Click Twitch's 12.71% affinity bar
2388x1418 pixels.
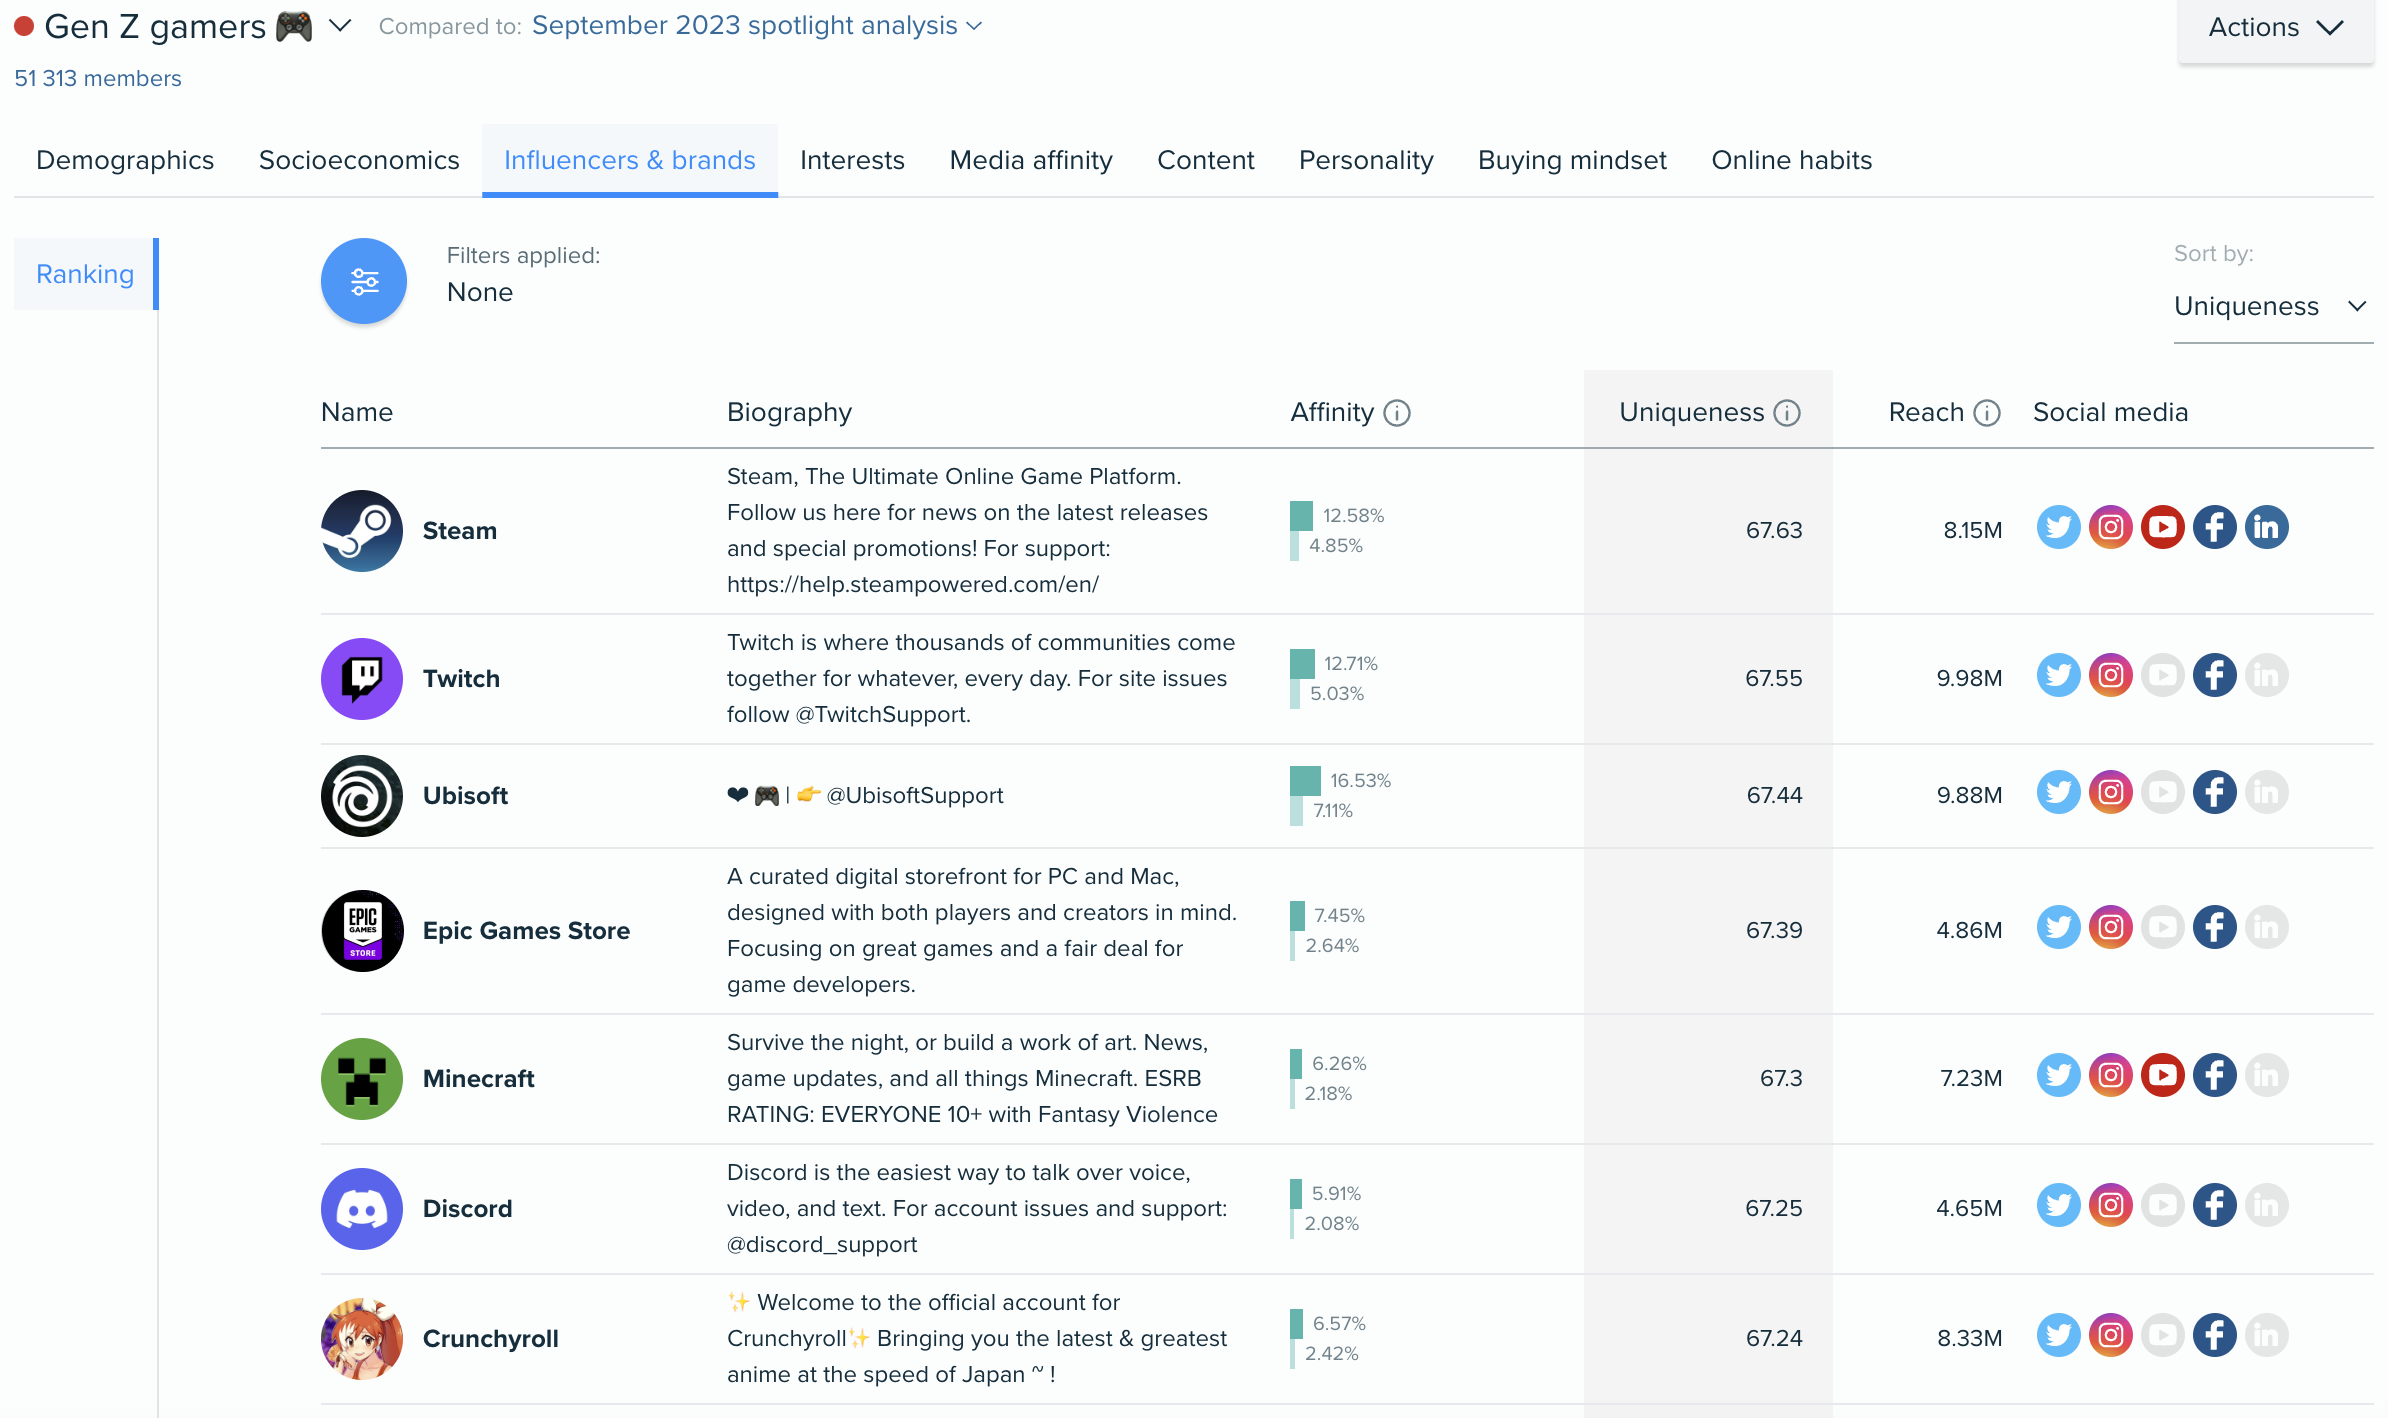tap(1302, 663)
